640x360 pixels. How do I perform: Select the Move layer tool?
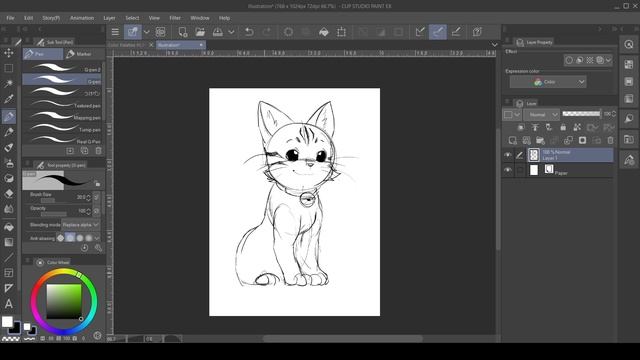coord(9,53)
